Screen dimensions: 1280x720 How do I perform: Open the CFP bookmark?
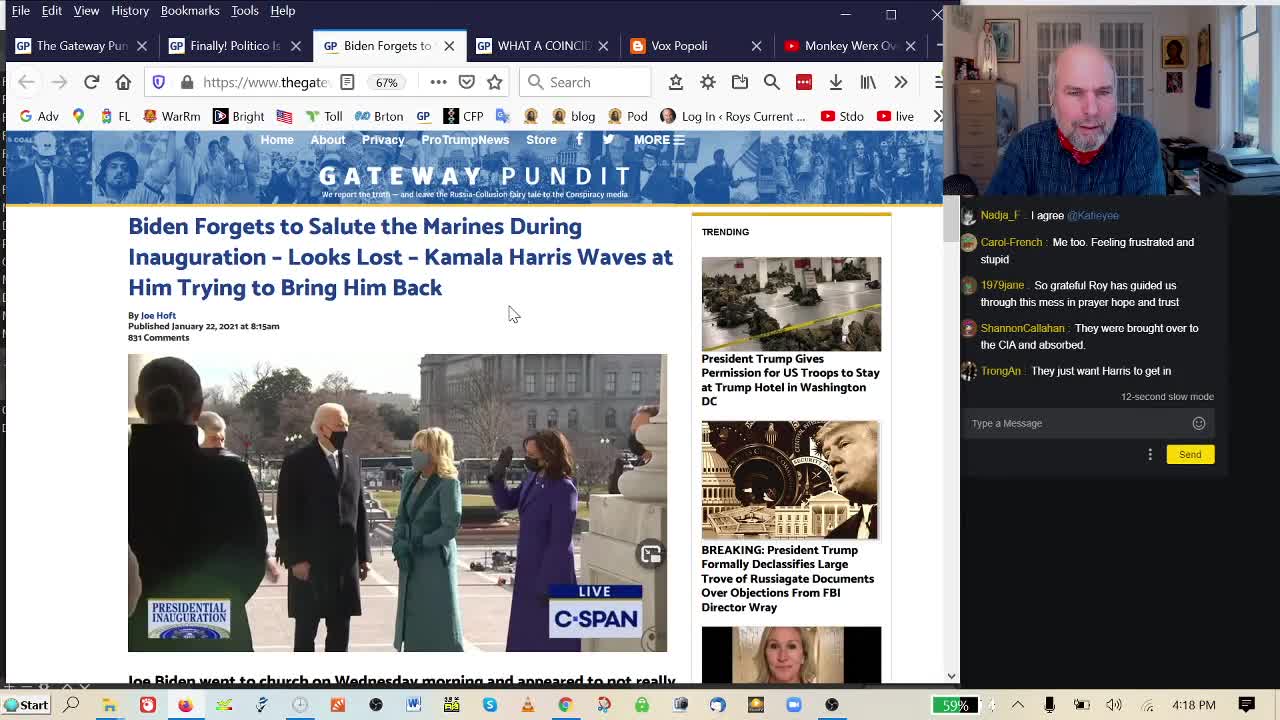(464, 116)
